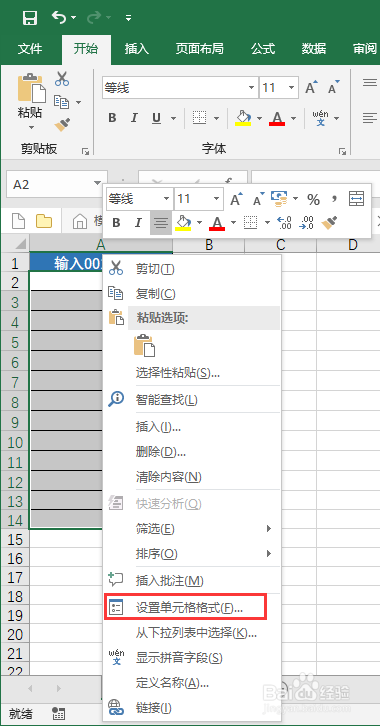
Task: Click mini toolbar Decrease Font Size
Action: 258,200
